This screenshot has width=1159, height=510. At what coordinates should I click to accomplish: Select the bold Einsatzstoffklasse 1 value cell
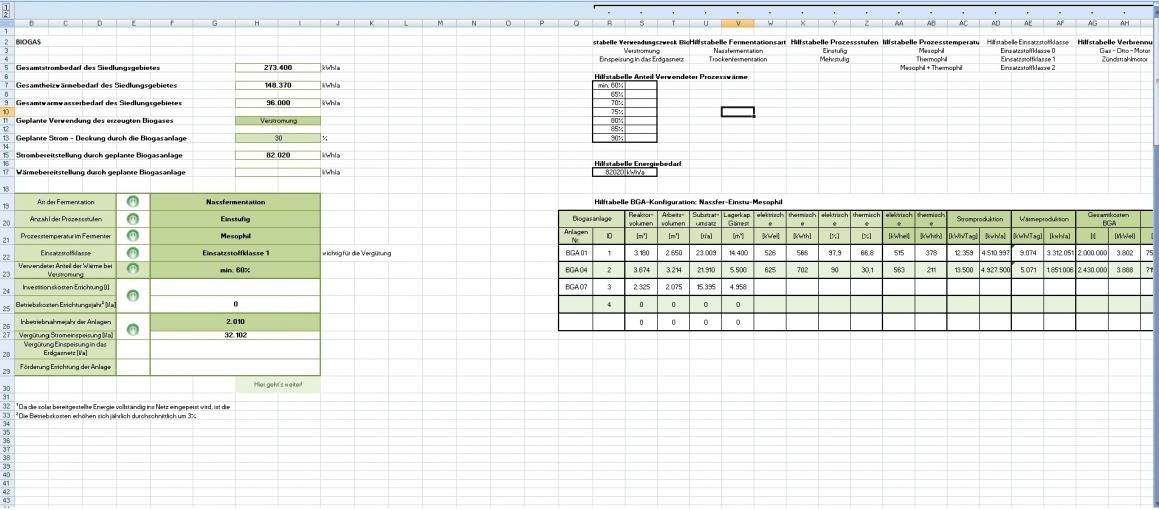tap(235, 253)
